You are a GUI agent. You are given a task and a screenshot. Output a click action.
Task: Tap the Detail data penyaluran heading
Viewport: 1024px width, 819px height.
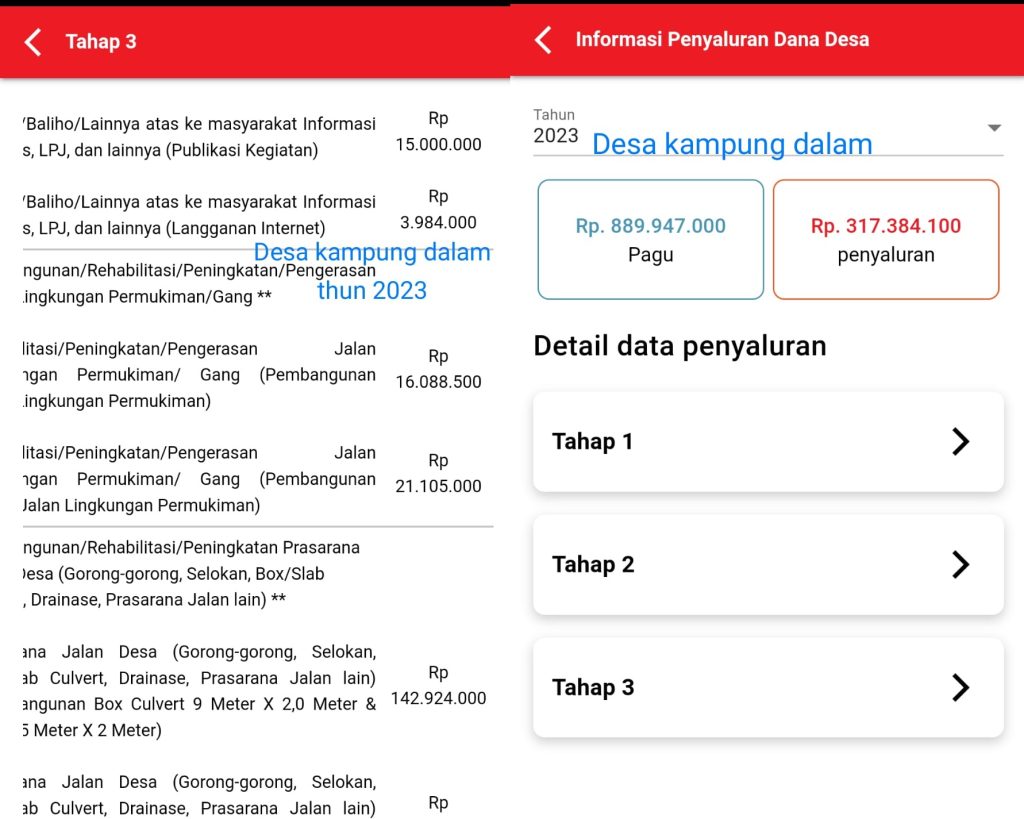tap(680, 346)
